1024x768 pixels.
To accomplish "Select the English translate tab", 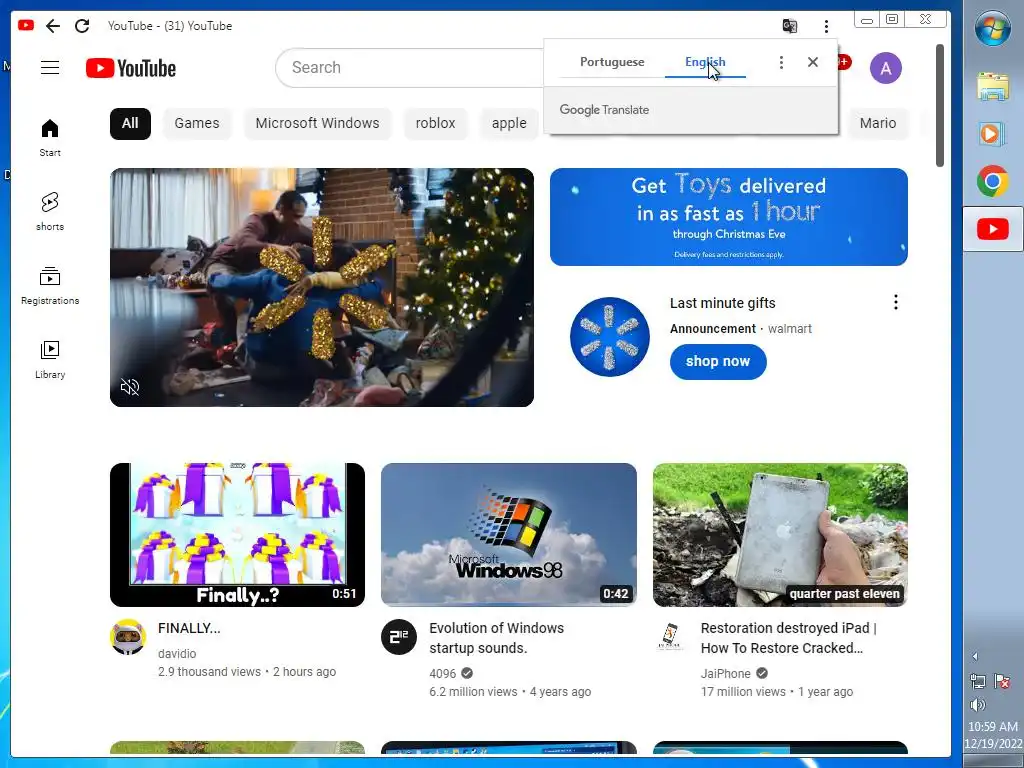I will 705,62.
